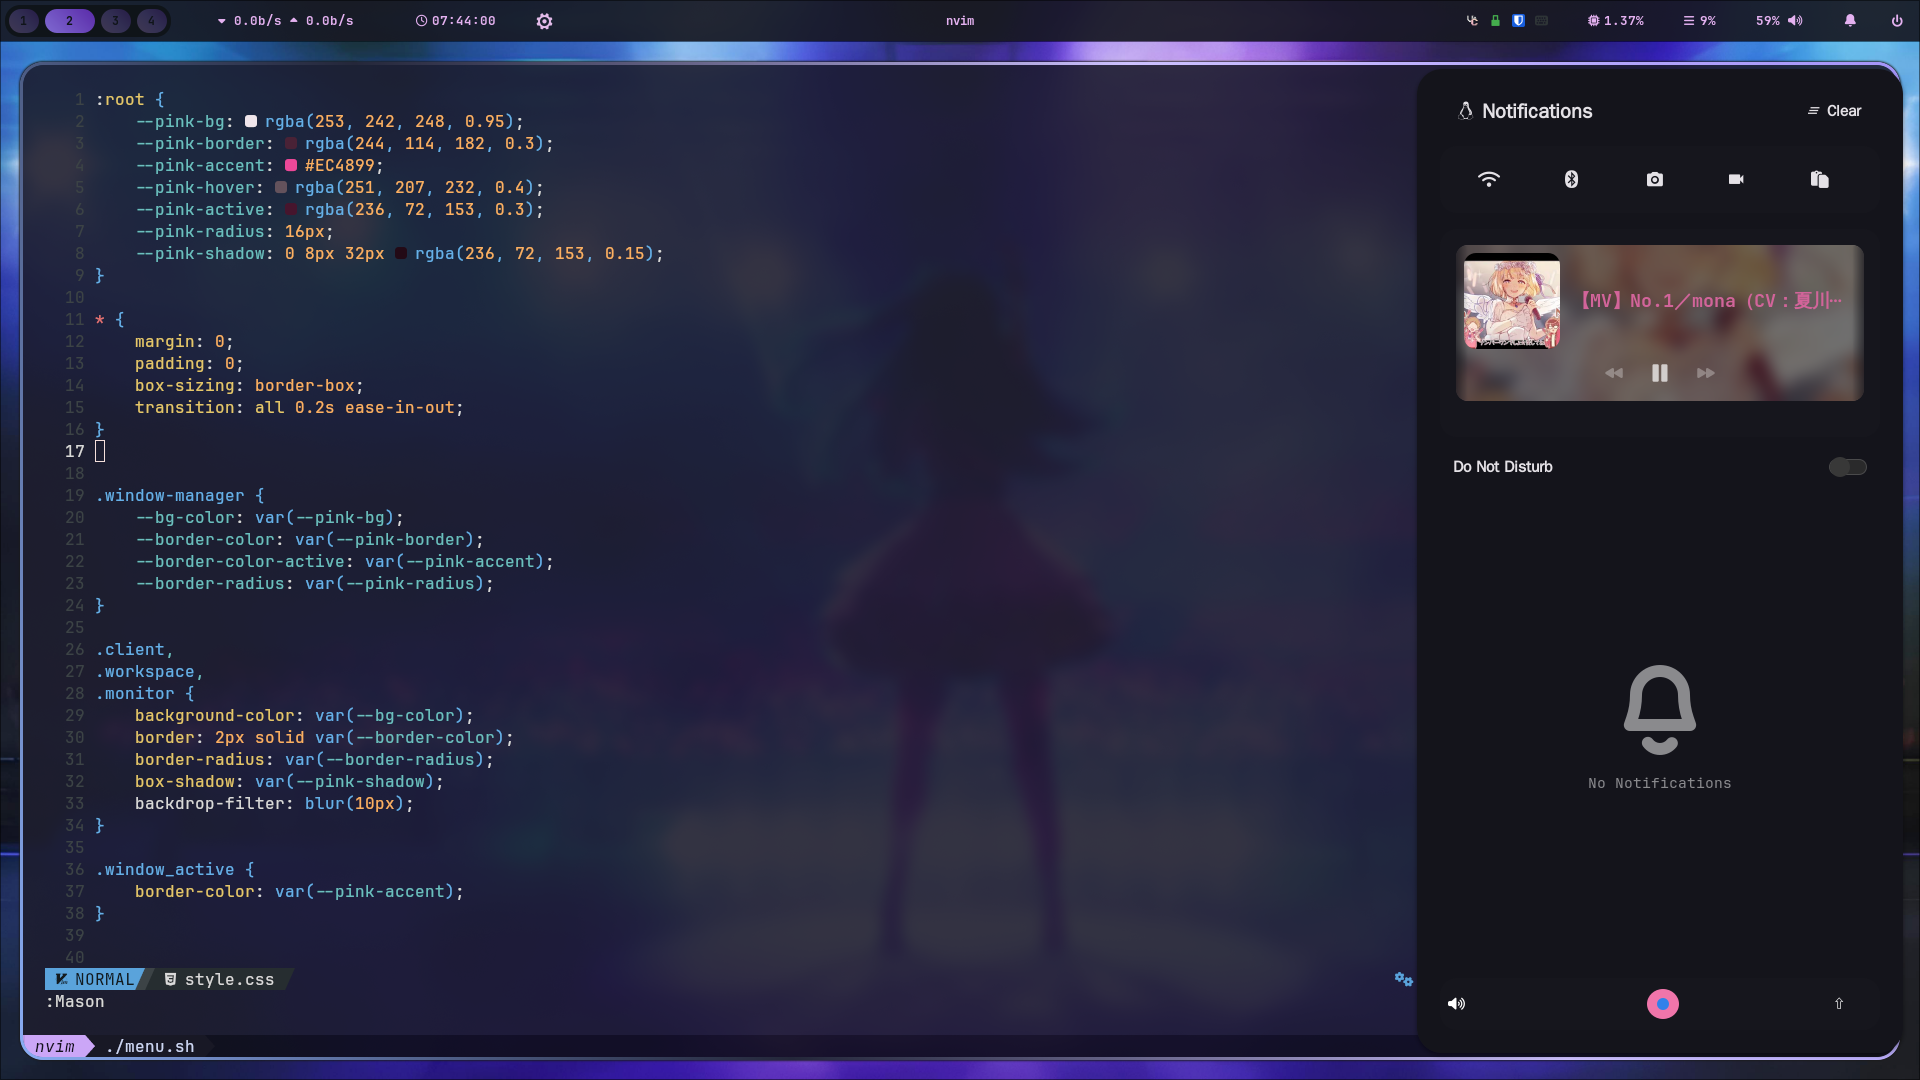Switch to workspace 3
Viewport: 1920px width, 1080px height.
[115, 20]
